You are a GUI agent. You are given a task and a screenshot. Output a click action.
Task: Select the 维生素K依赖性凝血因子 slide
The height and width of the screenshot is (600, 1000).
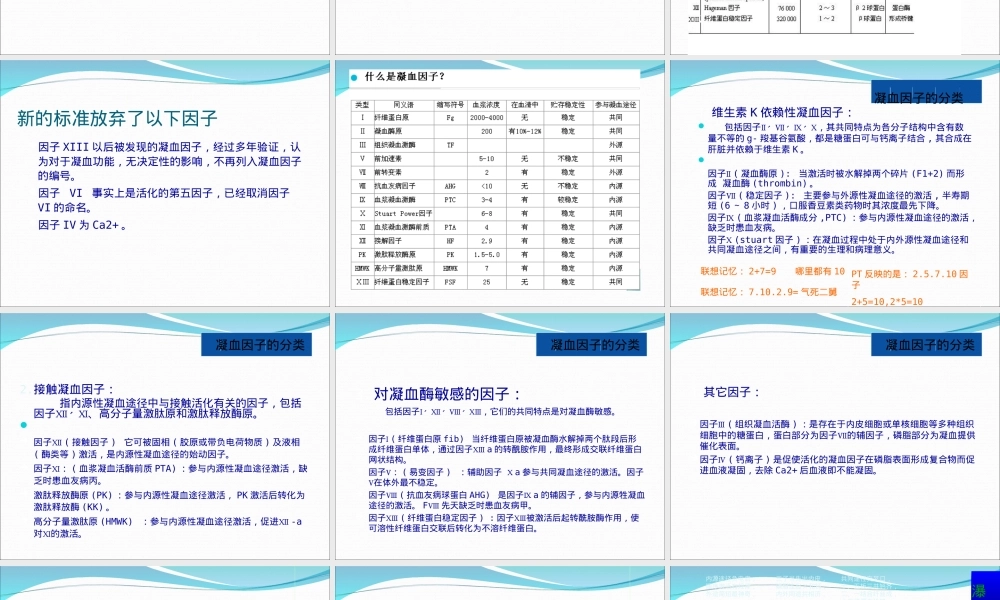tap(835, 184)
